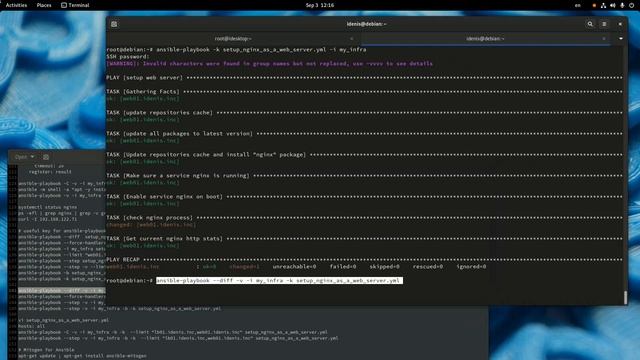Close the terminal window
Image resolution: width=640 pixels, height=360 pixels.
point(620,24)
